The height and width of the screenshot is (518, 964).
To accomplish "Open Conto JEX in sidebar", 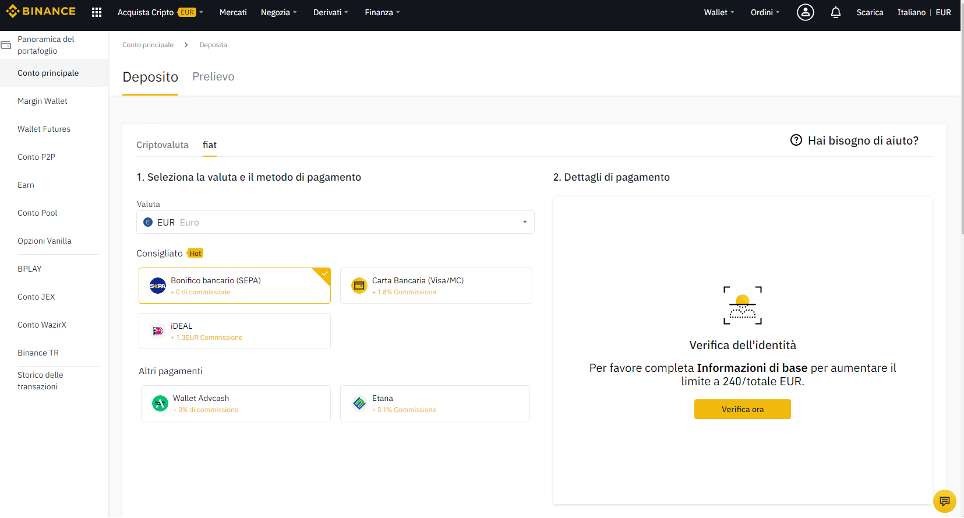I will click(36, 297).
